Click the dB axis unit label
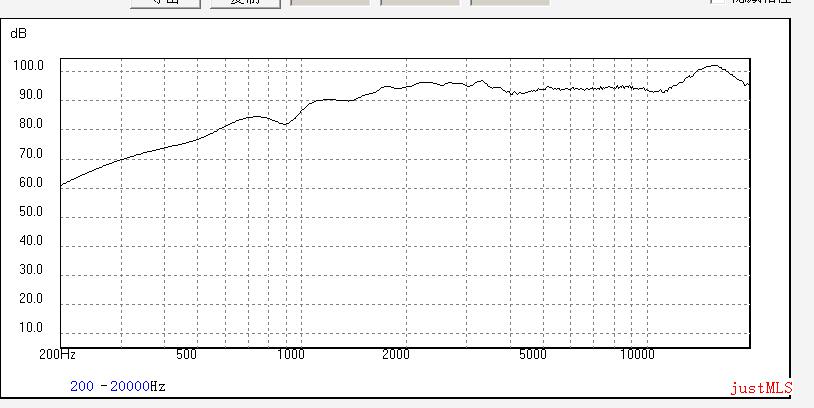Image resolution: width=814 pixels, height=408 pixels. click(18, 34)
